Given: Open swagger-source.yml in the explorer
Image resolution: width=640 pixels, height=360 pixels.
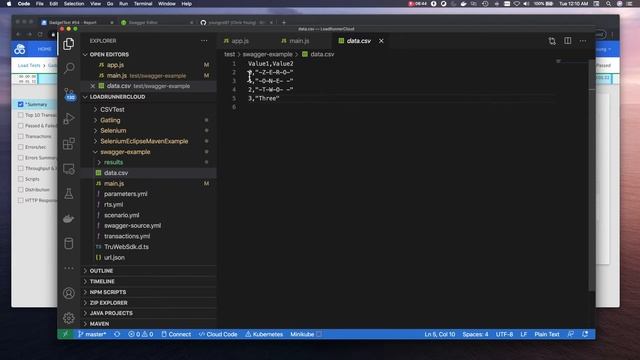Looking at the screenshot, I should (x=132, y=226).
